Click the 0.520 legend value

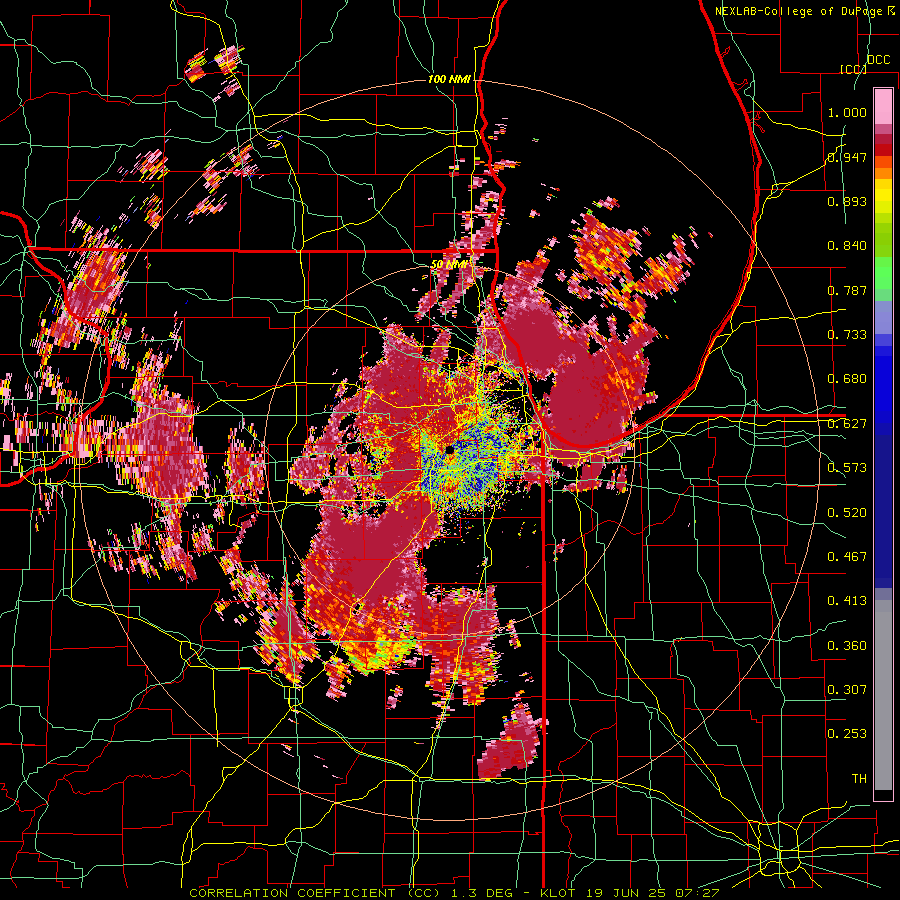tap(847, 513)
